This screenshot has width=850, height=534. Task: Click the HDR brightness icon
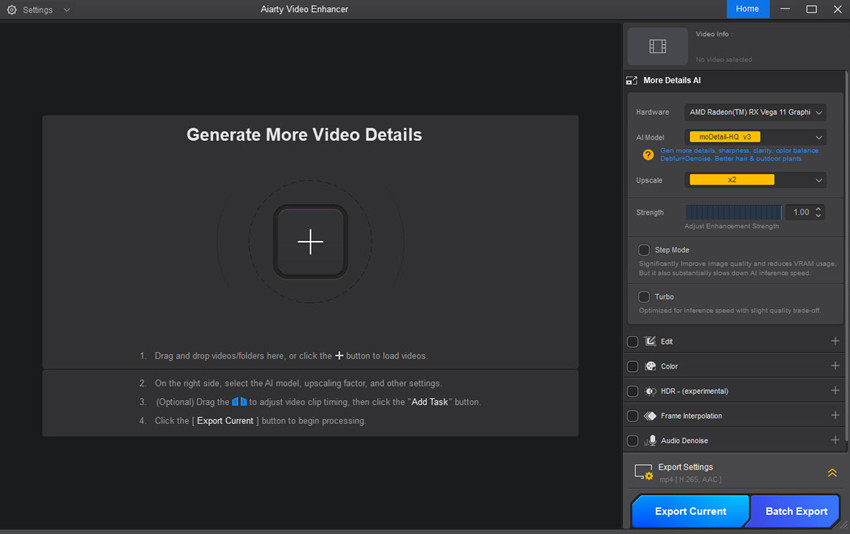point(650,391)
